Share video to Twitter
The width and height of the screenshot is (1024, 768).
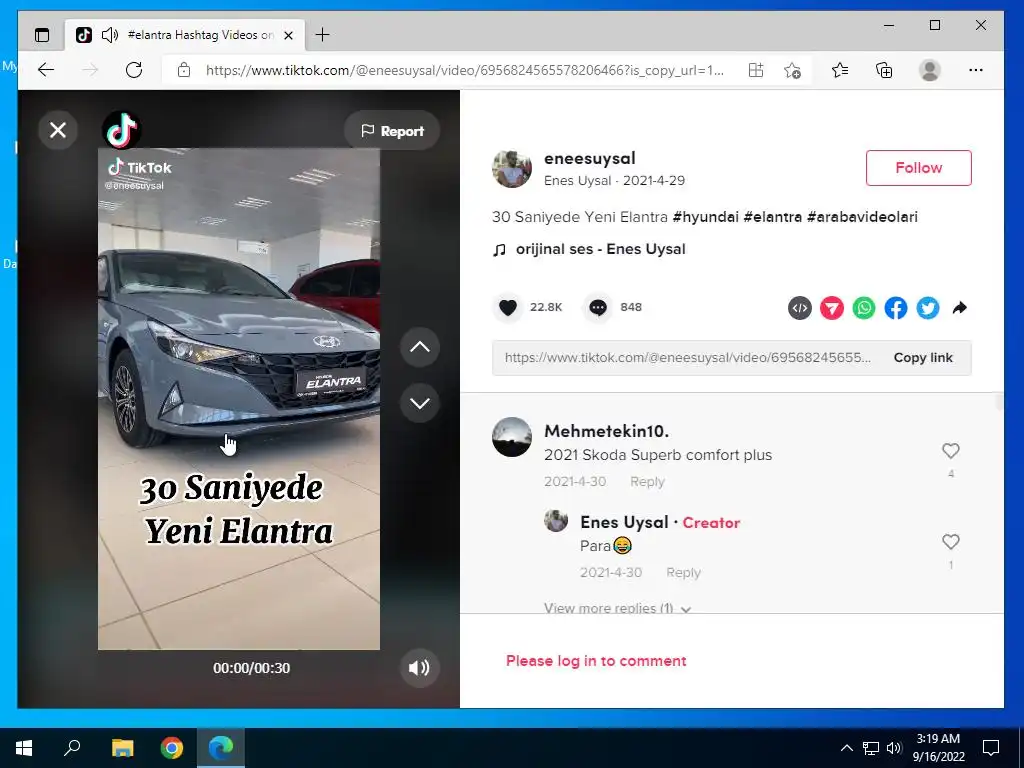(x=927, y=308)
